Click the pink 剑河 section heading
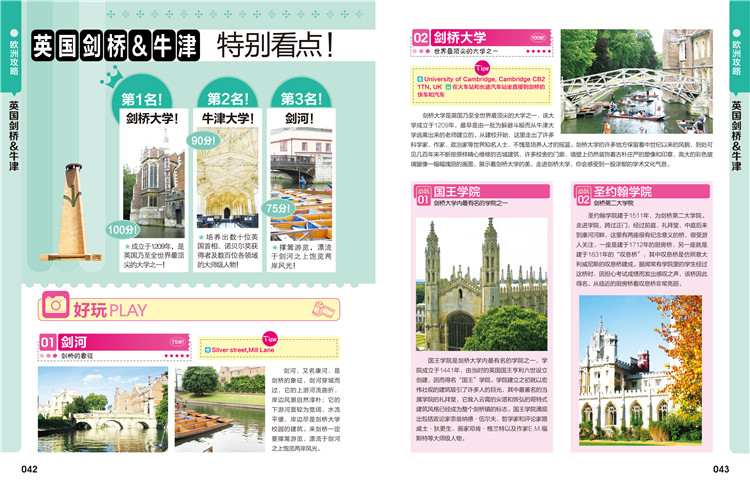This screenshot has width=750, height=485. 74,342
